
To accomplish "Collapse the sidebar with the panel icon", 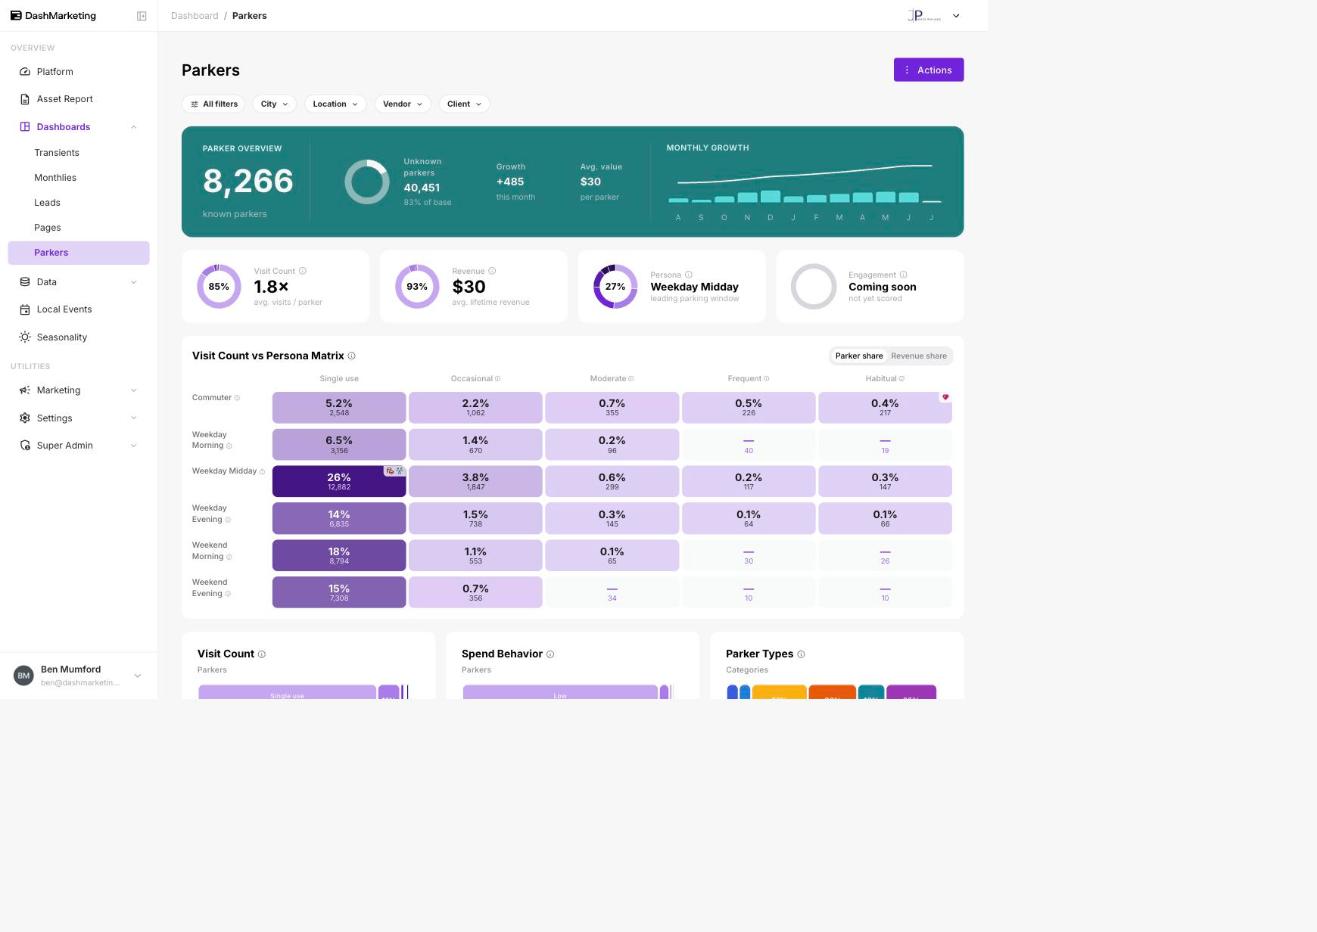I will (x=141, y=16).
